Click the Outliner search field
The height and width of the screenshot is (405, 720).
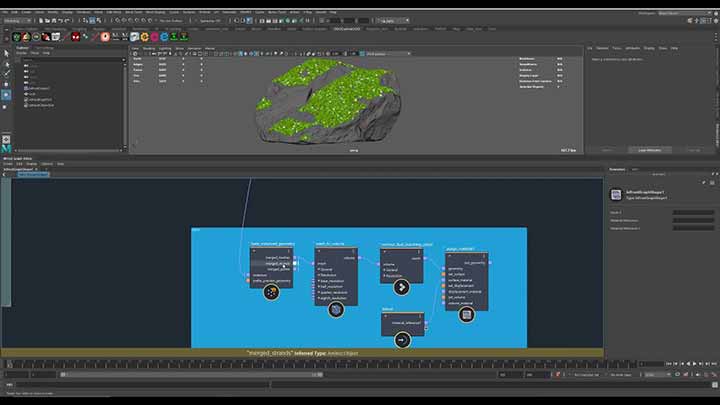71,60
